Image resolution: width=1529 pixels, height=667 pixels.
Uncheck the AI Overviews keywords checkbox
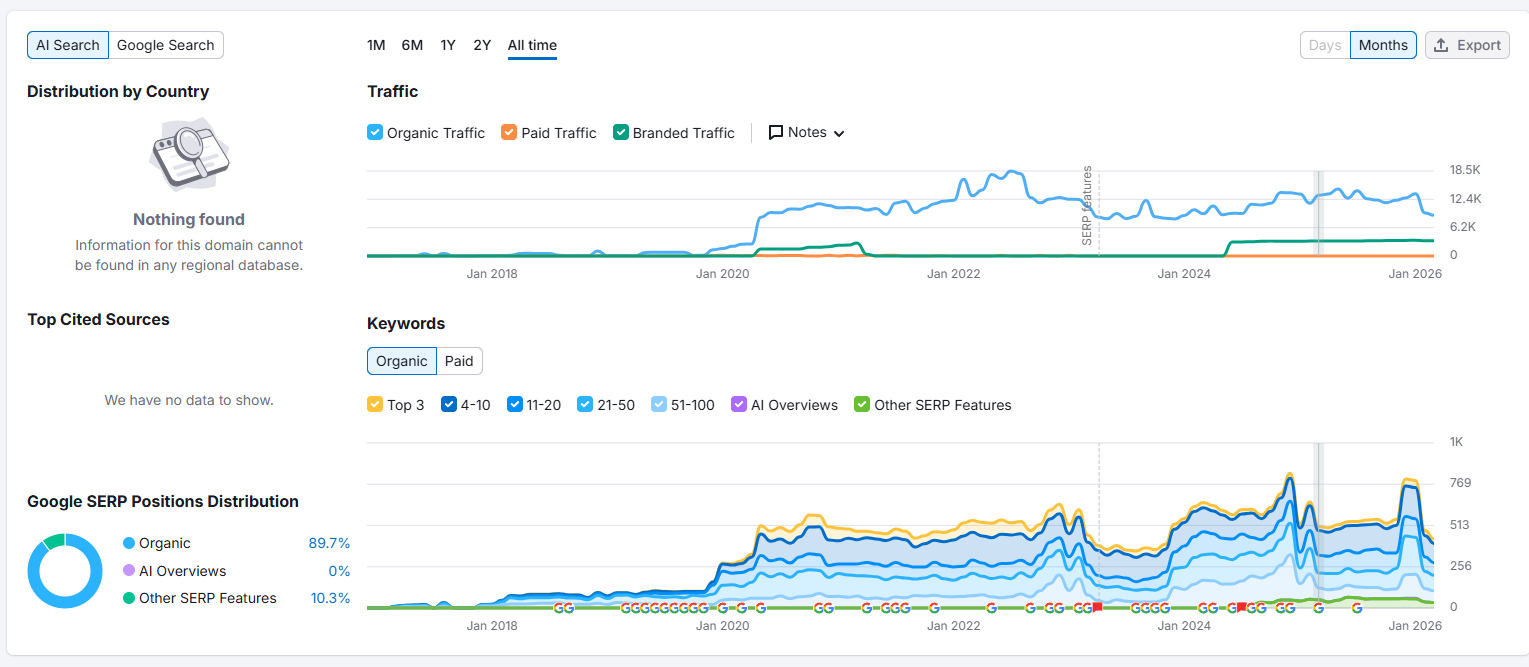coord(739,405)
